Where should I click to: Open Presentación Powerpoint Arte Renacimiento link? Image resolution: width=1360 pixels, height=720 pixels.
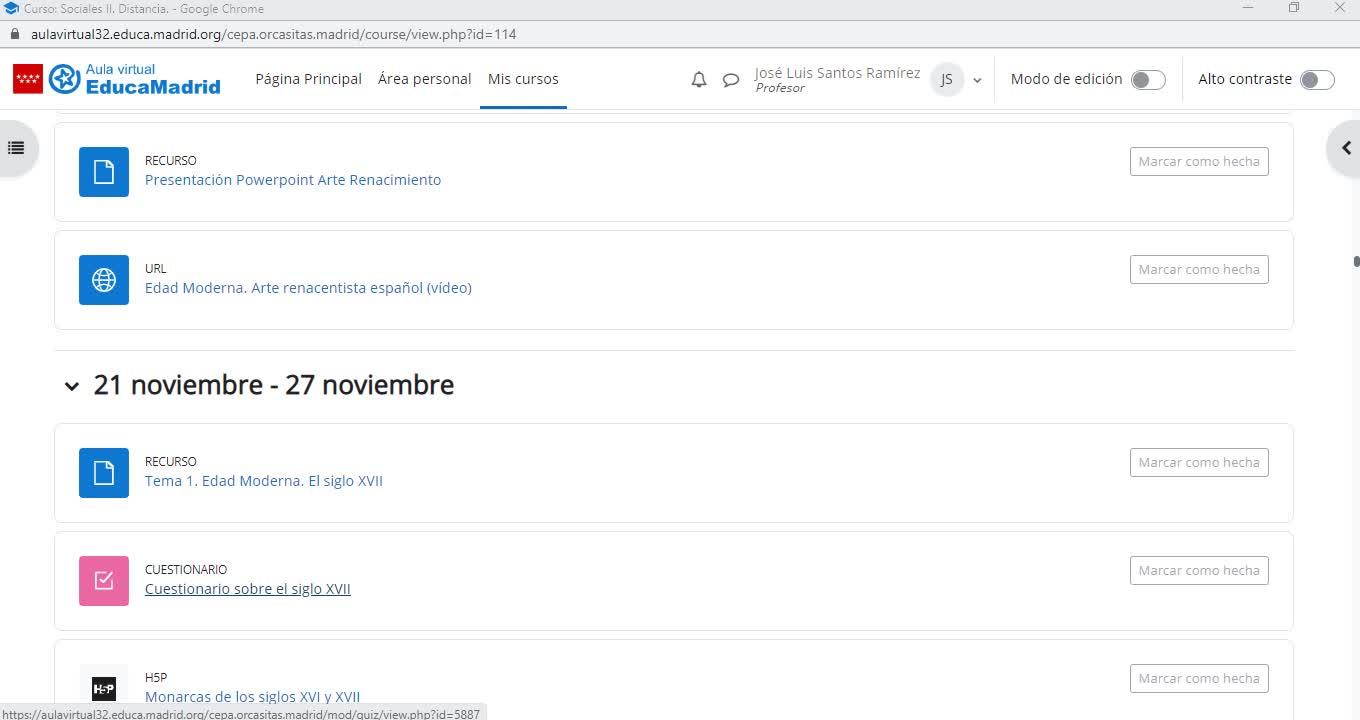[x=293, y=180]
